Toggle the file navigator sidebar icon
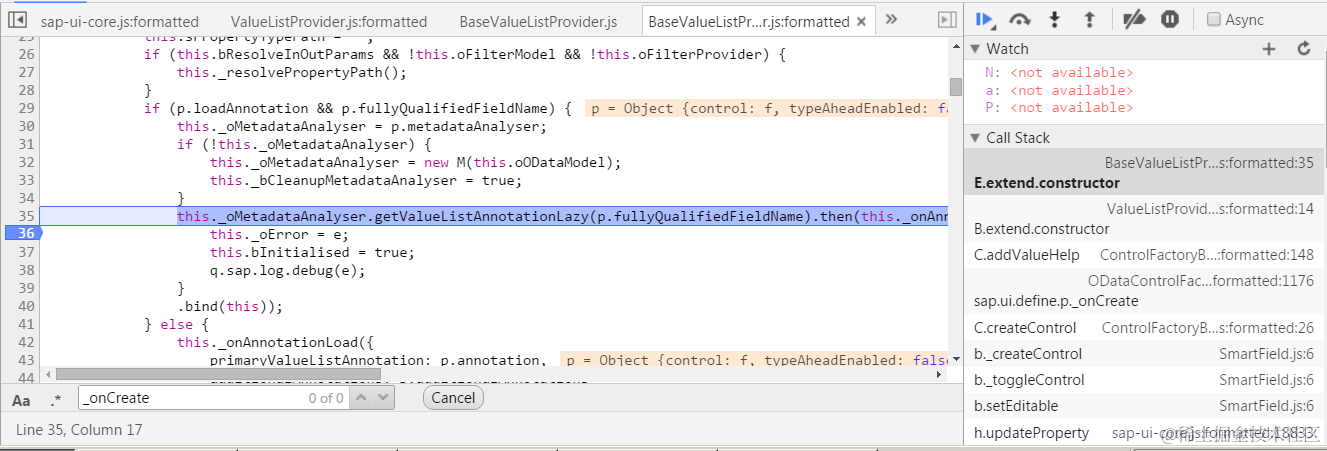This screenshot has width=1327, height=451. (17, 20)
